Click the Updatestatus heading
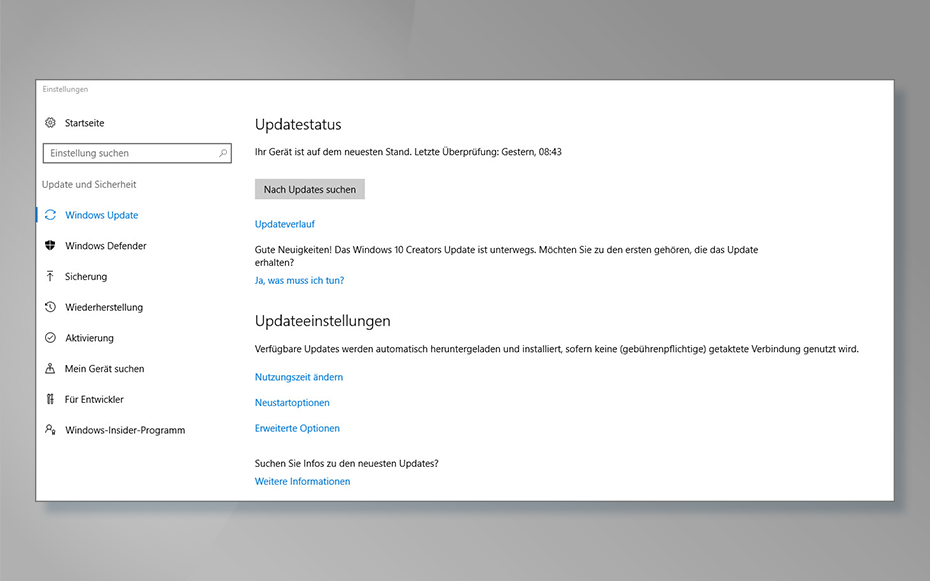930x581 pixels. click(298, 124)
